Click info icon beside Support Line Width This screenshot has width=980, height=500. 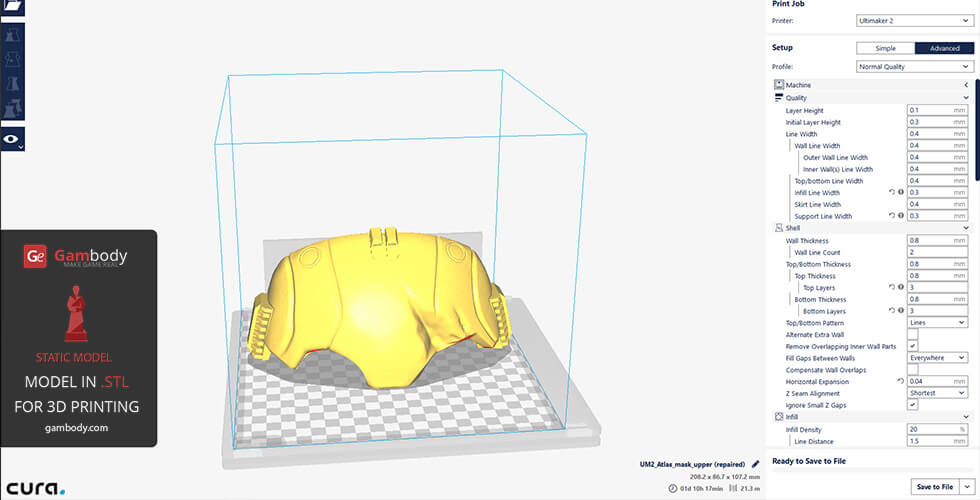(x=900, y=216)
